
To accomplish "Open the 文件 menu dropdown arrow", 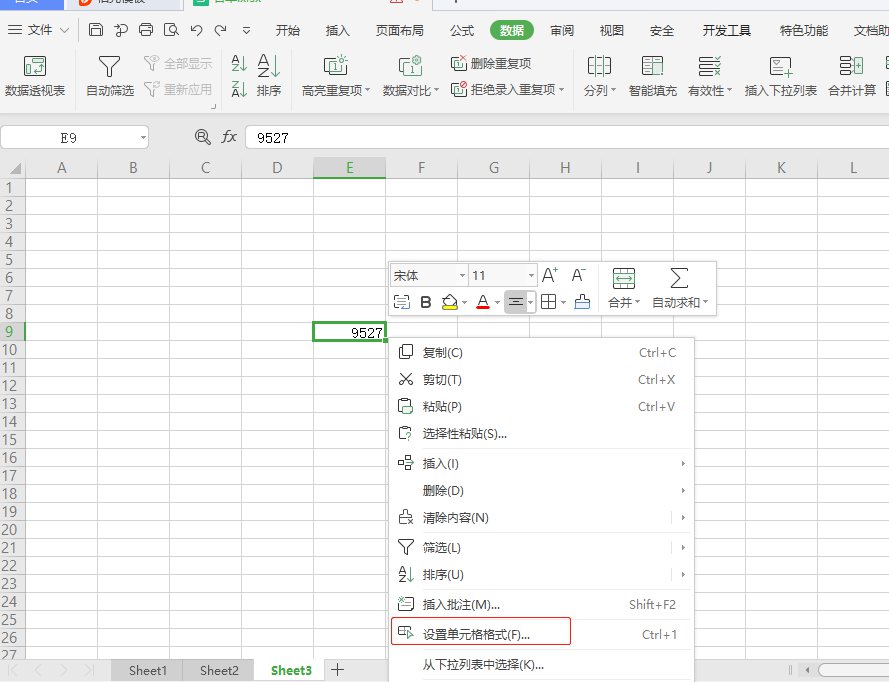I will click(64, 30).
